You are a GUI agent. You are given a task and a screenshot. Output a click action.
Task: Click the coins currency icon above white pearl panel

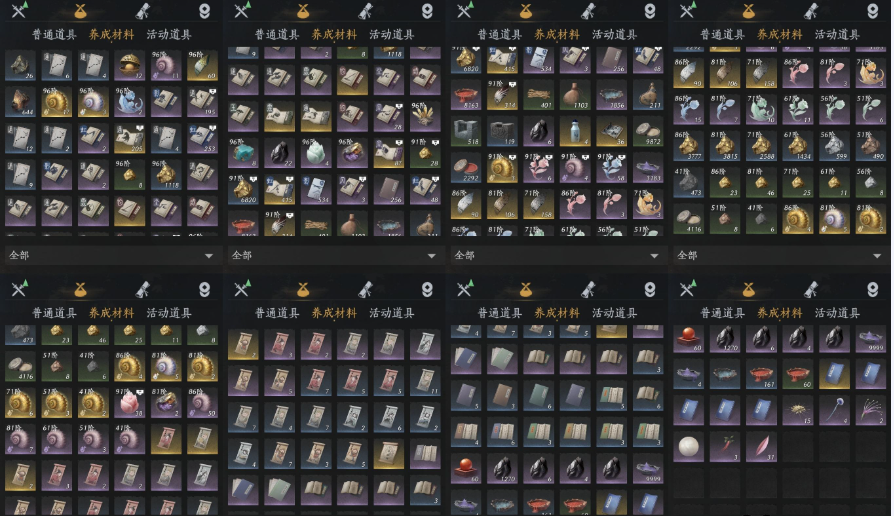[x=748, y=290]
